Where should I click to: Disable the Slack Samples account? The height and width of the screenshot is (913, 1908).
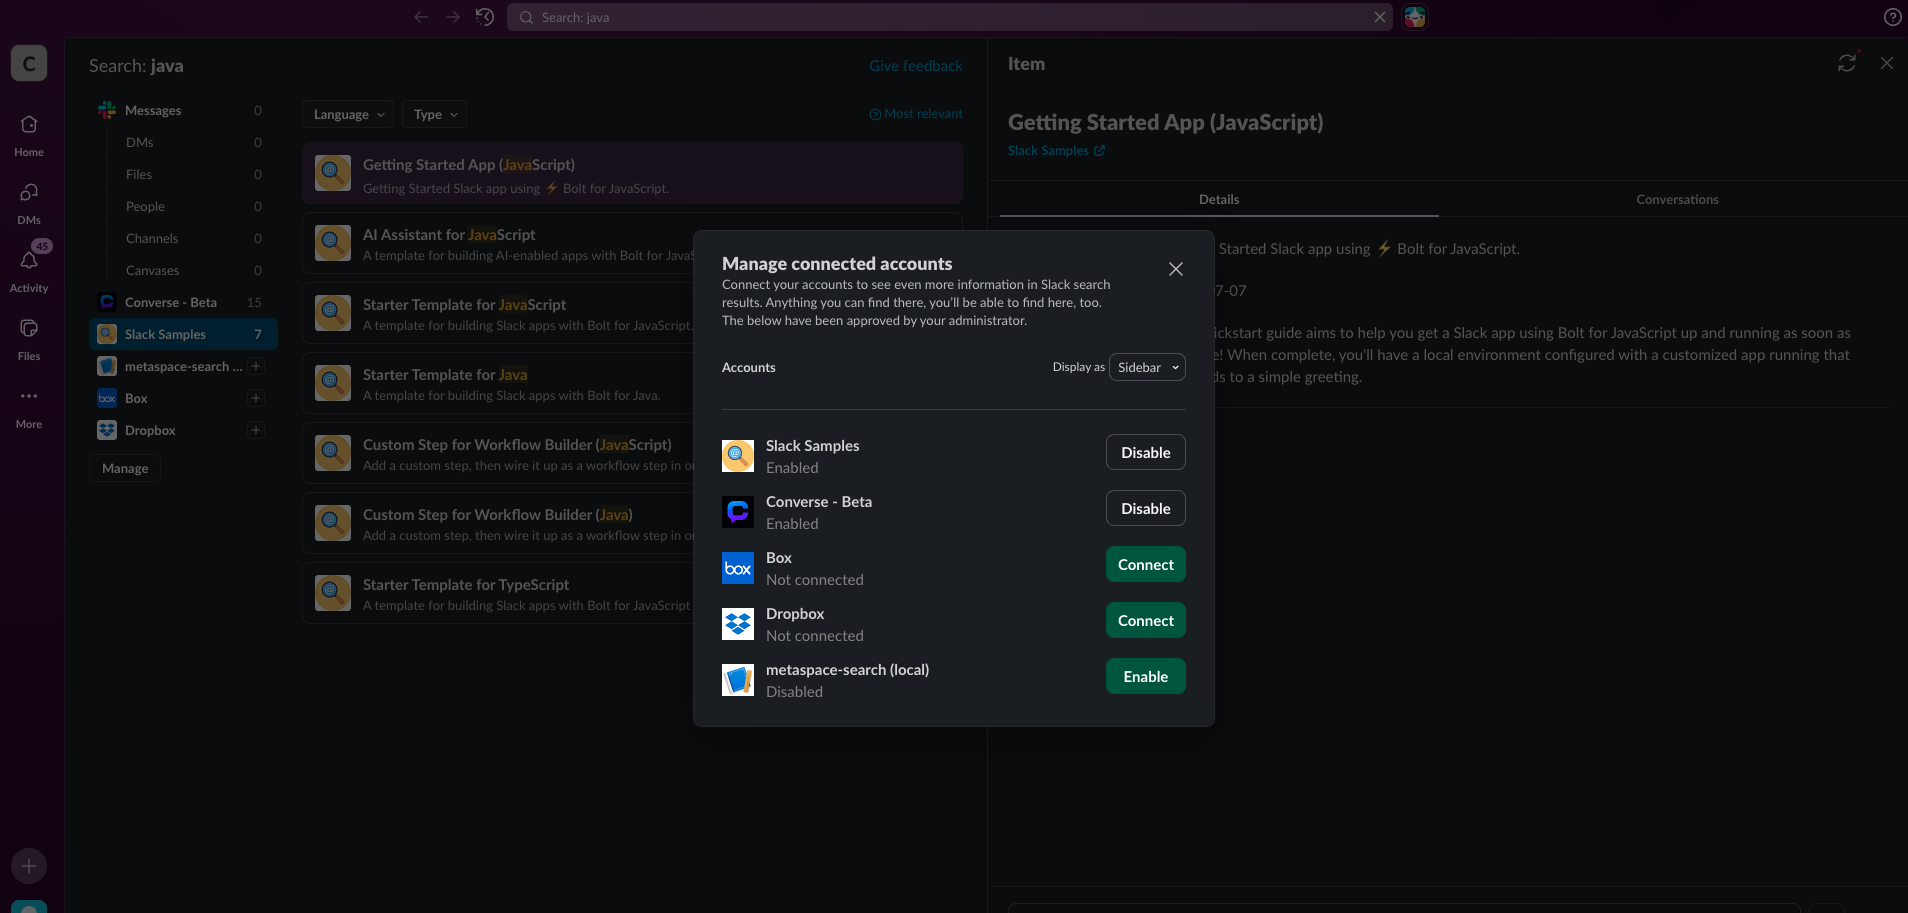click(1145, 452)
